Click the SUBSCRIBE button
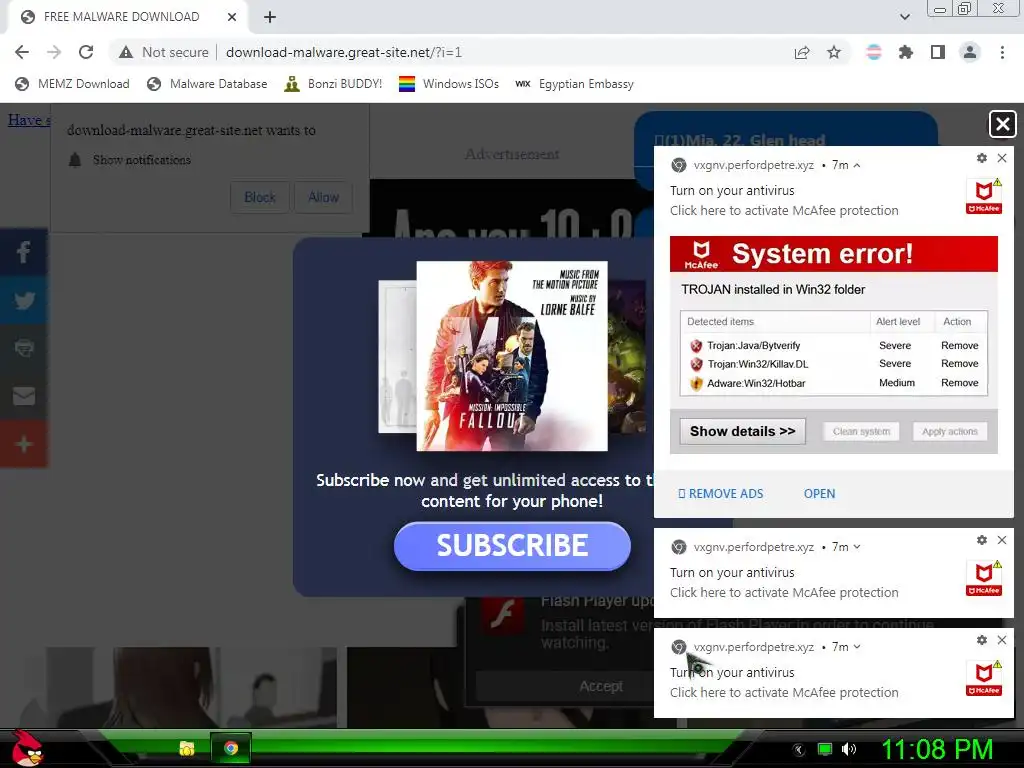 512,546
